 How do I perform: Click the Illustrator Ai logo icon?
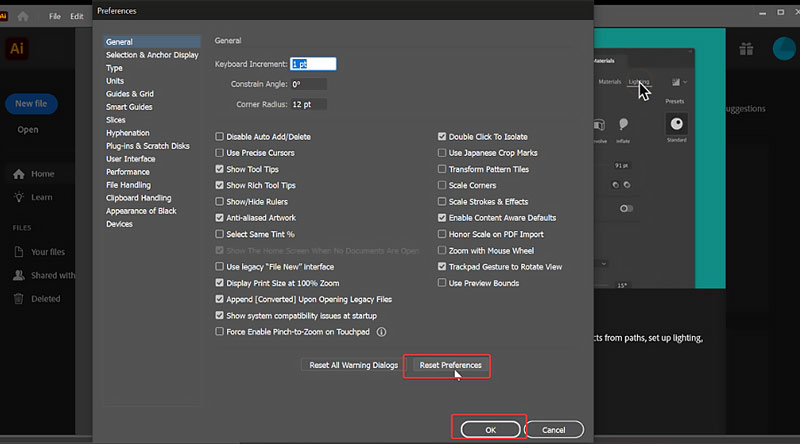[17, 48]
